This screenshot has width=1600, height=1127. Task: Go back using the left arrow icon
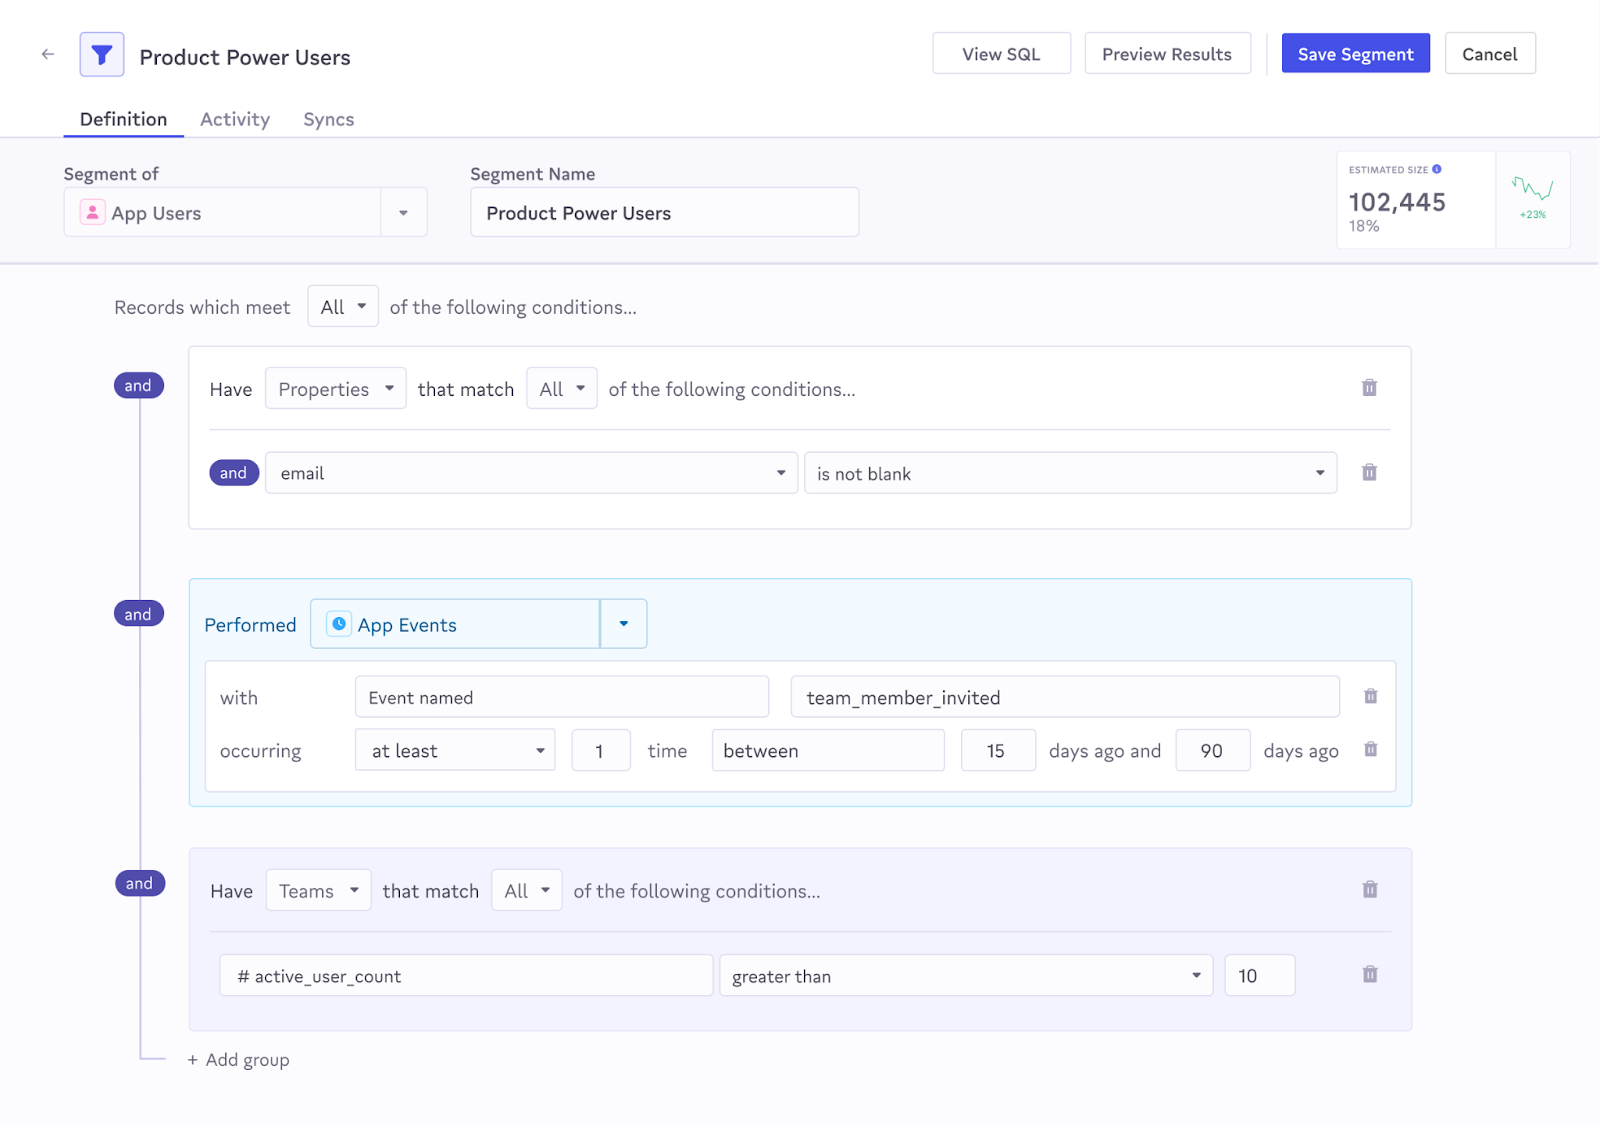click(x=48, y=54)
